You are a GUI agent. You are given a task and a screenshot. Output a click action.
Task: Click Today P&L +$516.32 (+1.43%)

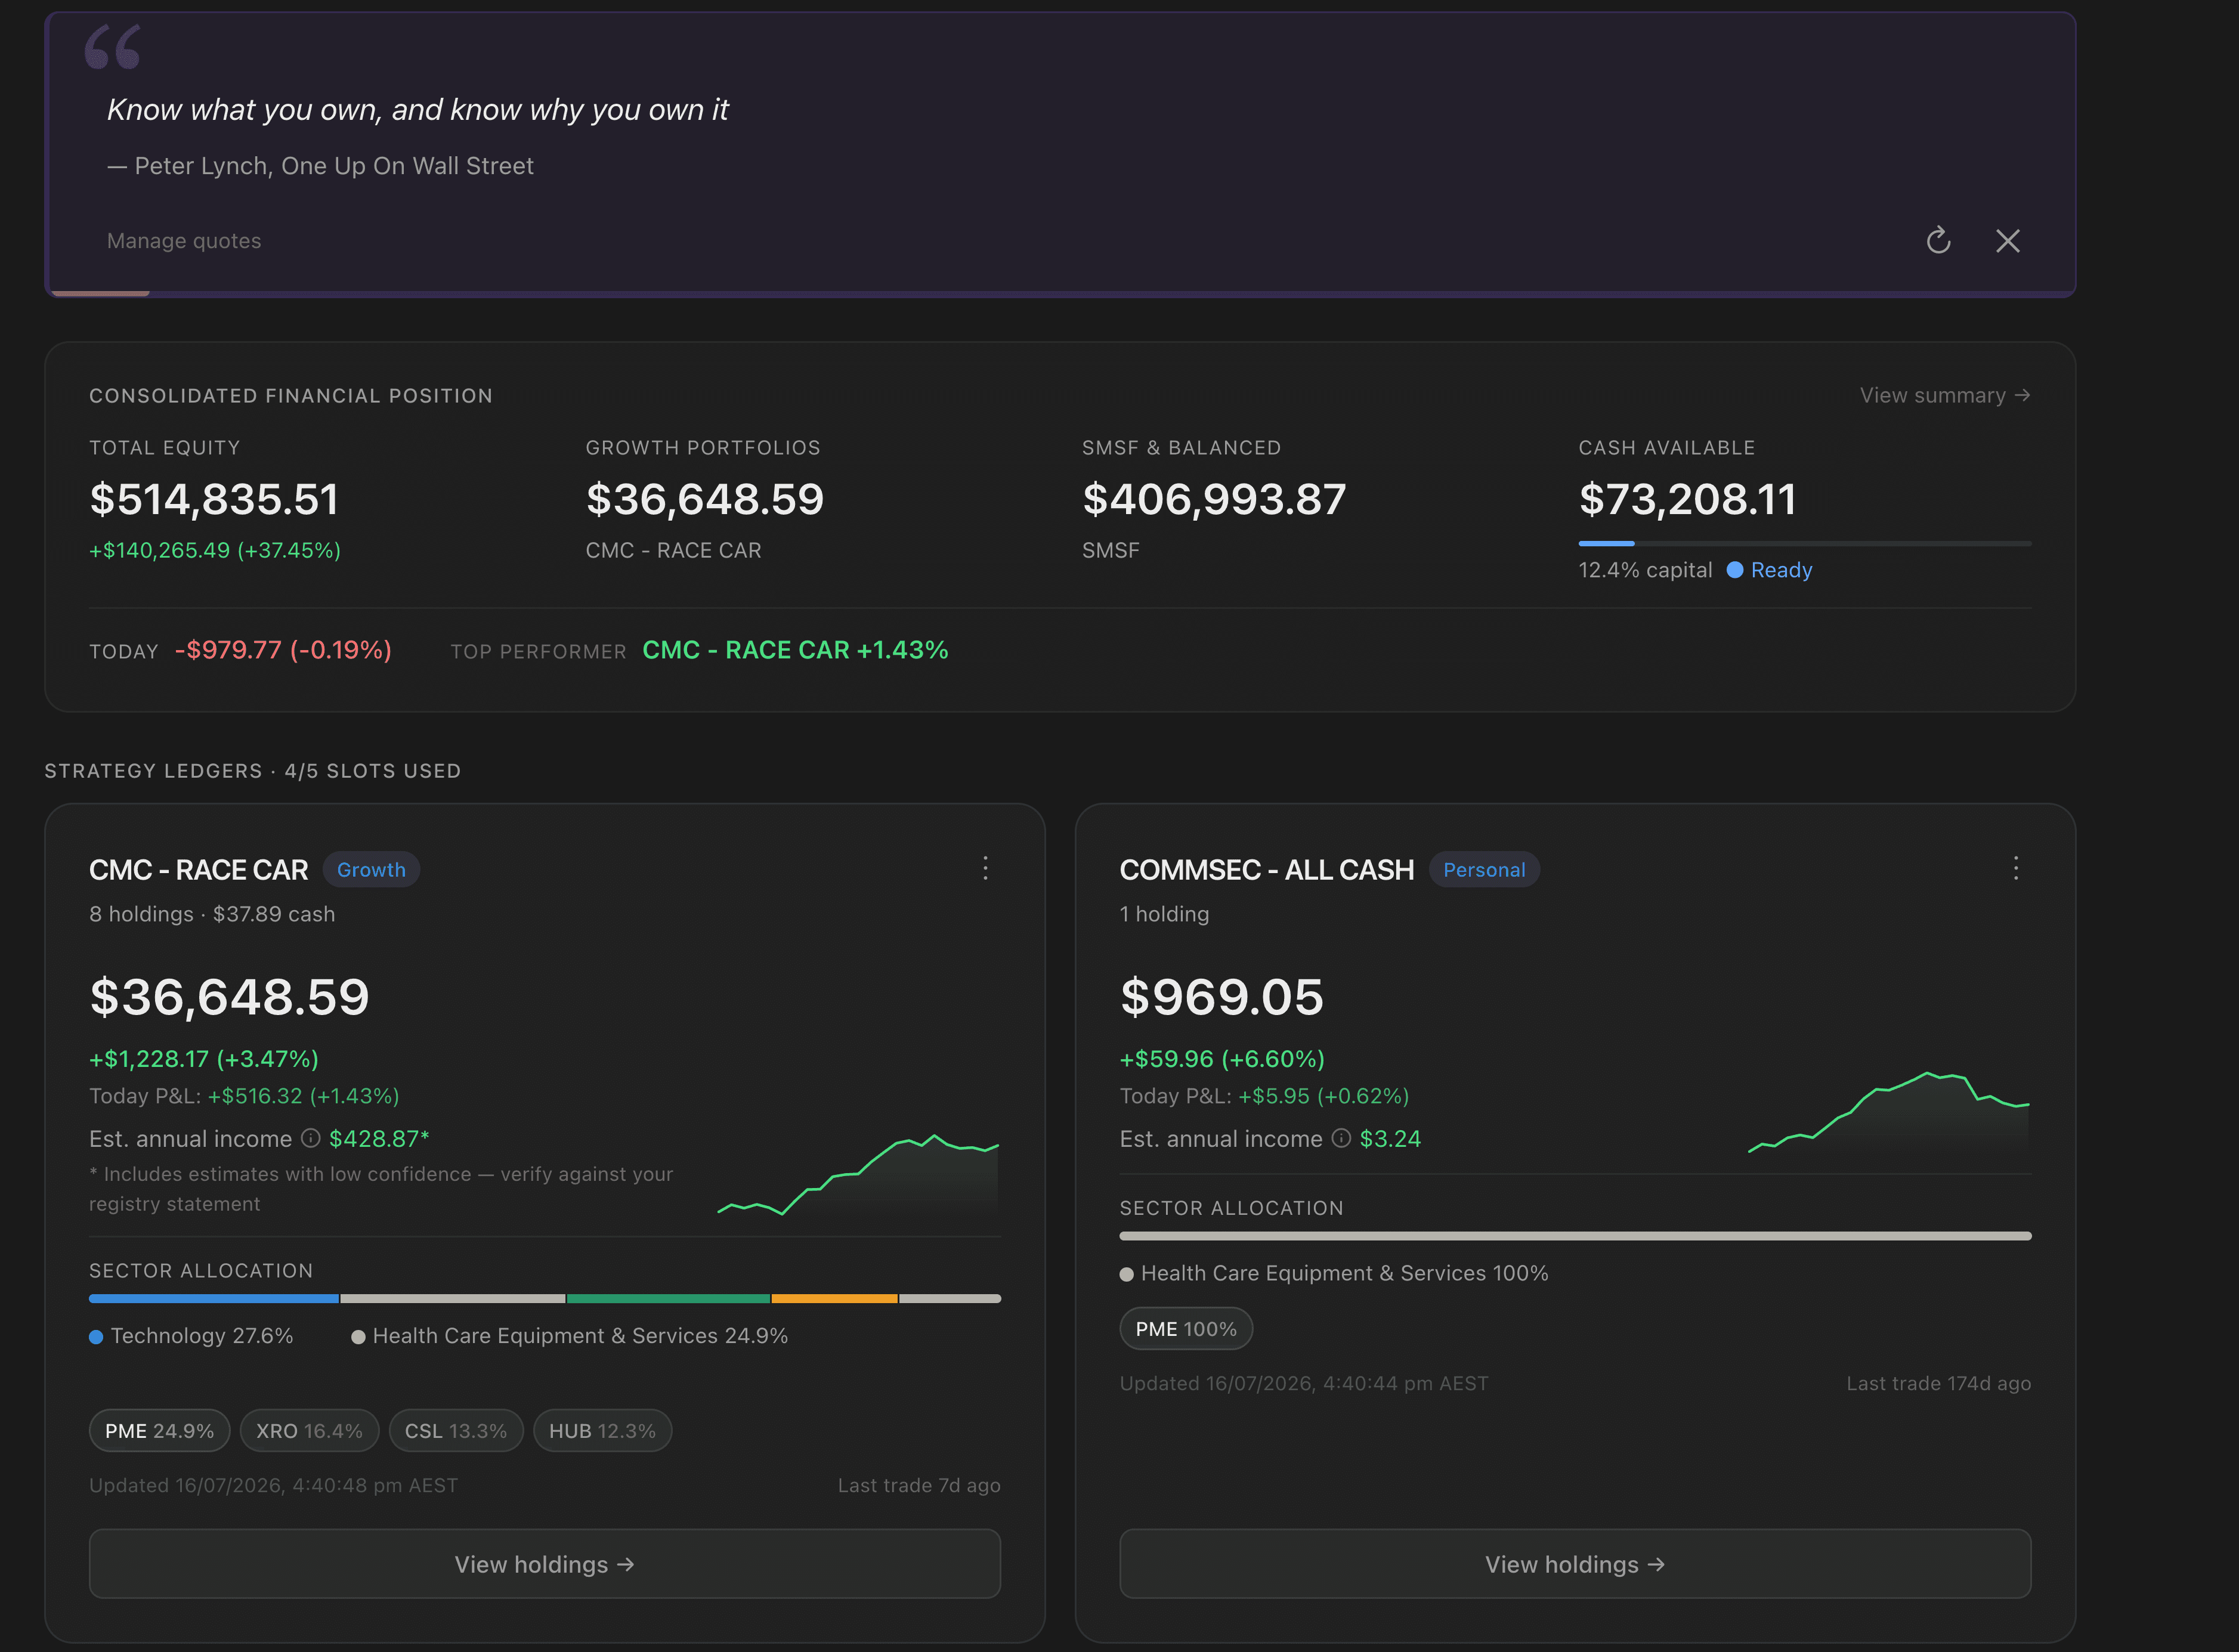[x=244, y=1096]
